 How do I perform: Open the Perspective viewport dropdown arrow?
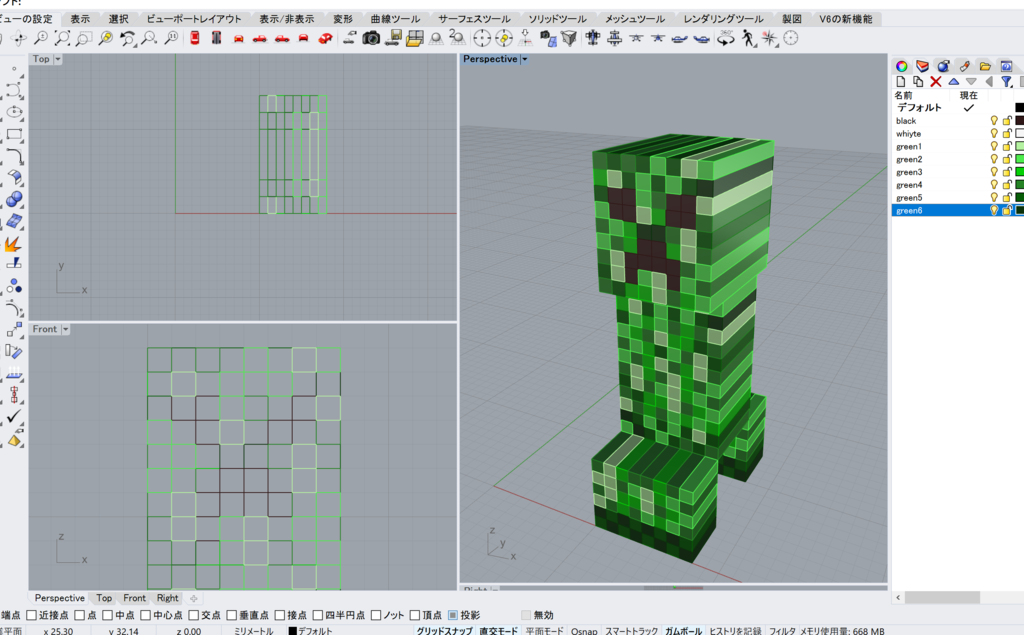point(524,59)
